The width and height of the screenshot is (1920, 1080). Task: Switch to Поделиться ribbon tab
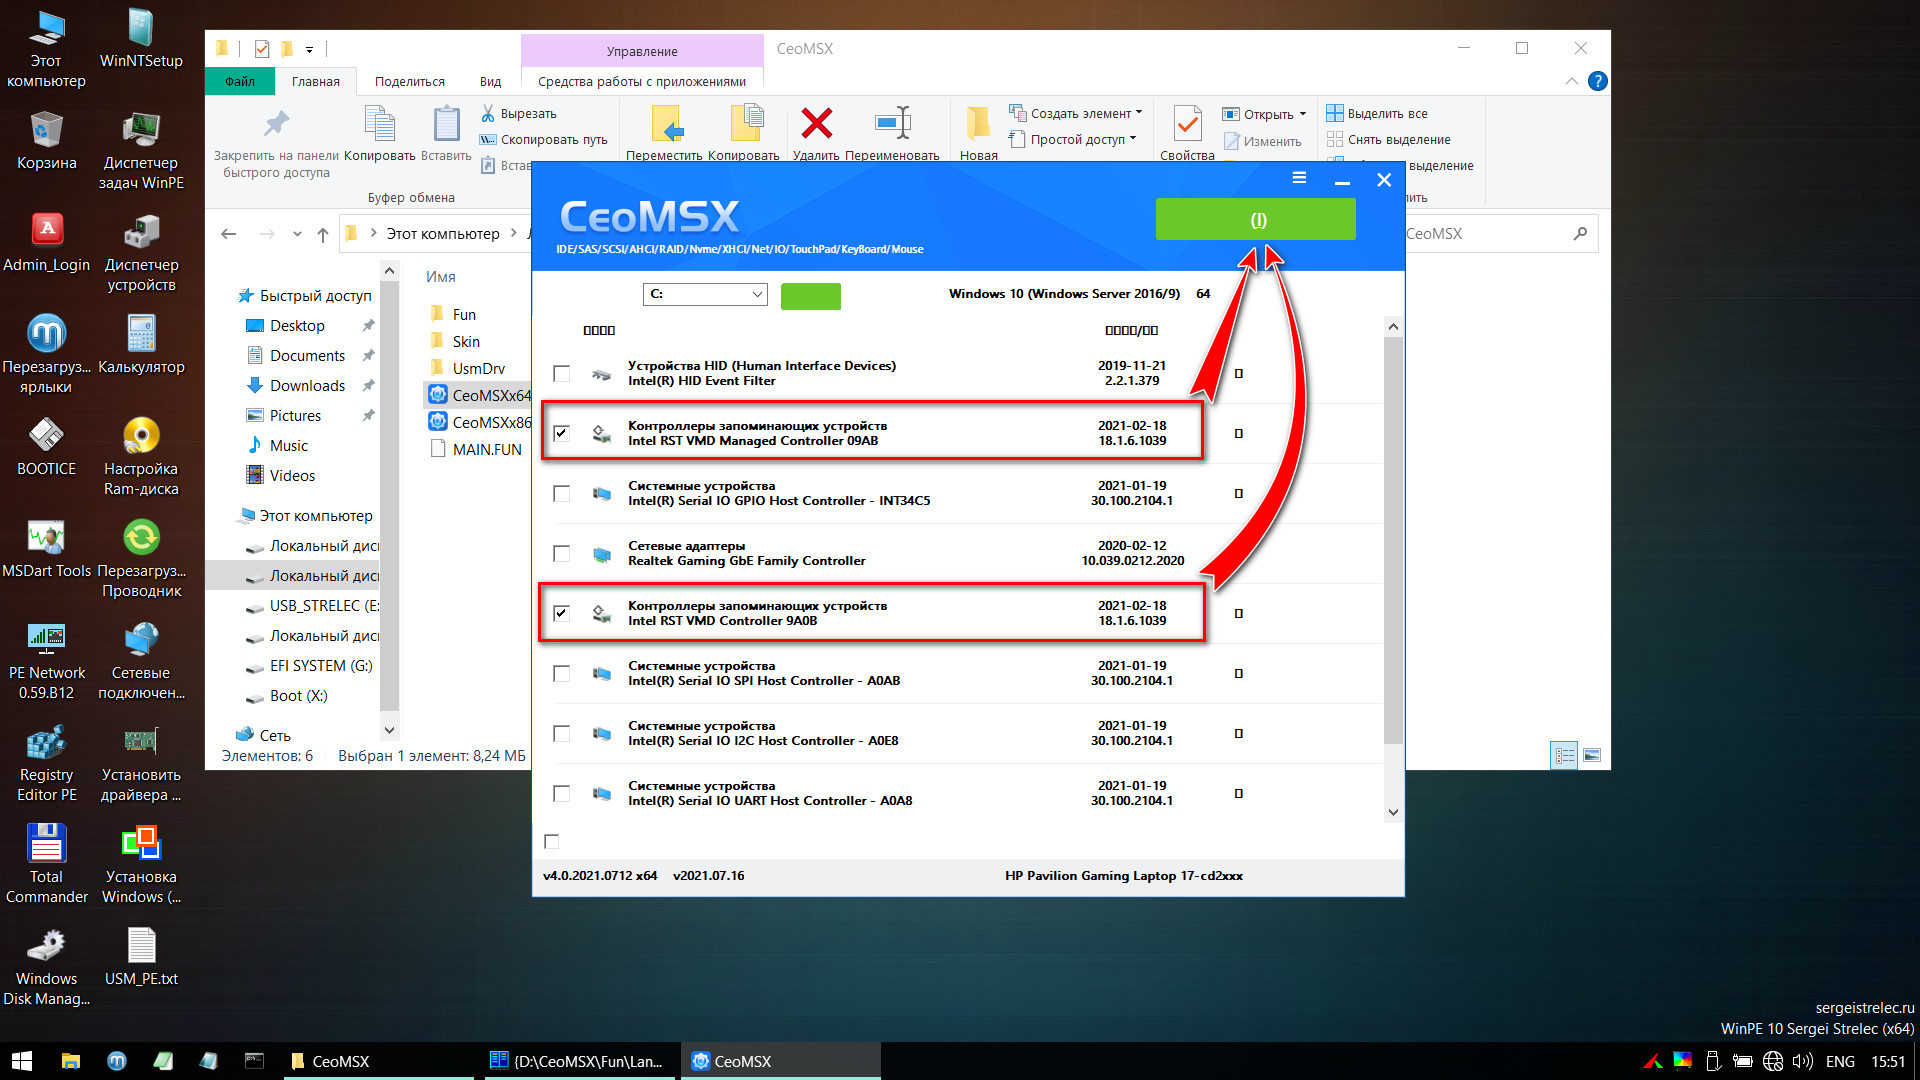[x=409, y=81]
